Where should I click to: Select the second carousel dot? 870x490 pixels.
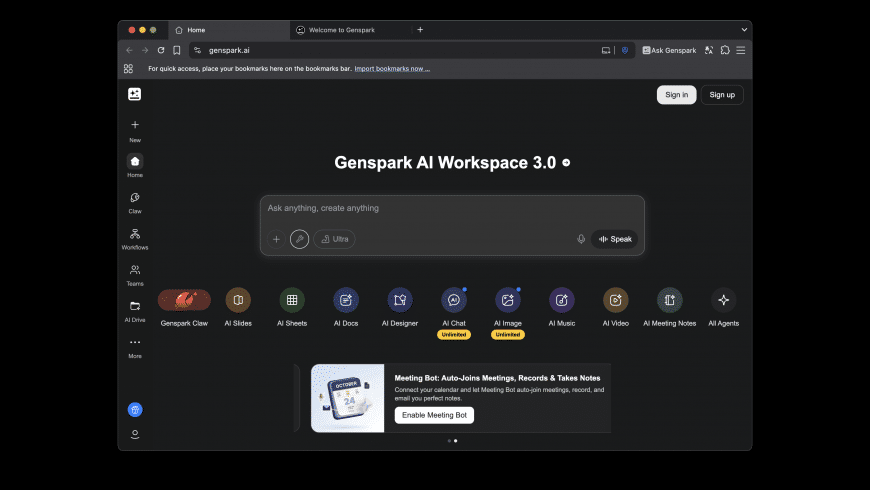click(x=456, y=441)
